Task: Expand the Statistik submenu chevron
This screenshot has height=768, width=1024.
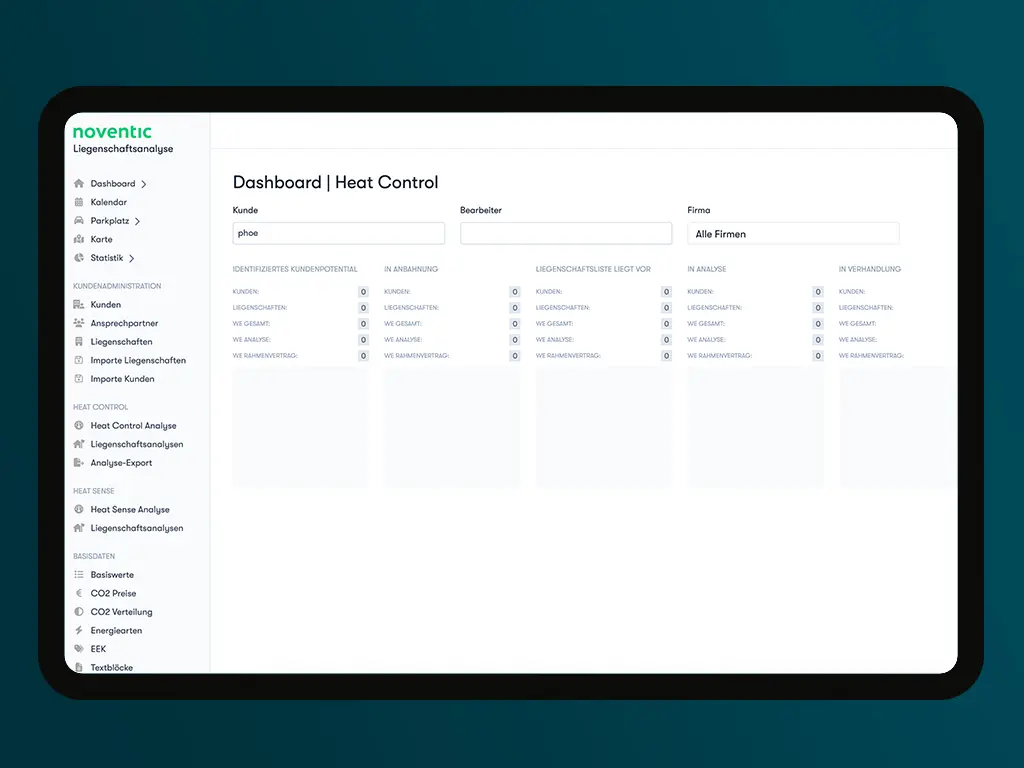Action: 132,258
